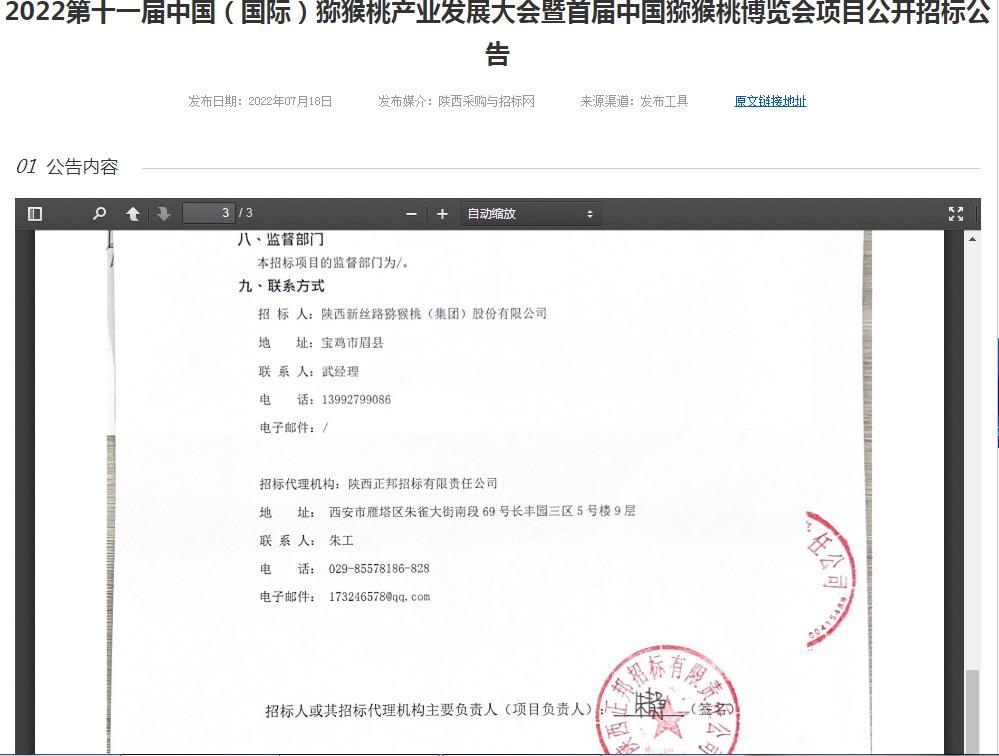The height and width of the screenshot is (756, 999).
Task: Go to the previous PDF page
Action: (133, 214)
